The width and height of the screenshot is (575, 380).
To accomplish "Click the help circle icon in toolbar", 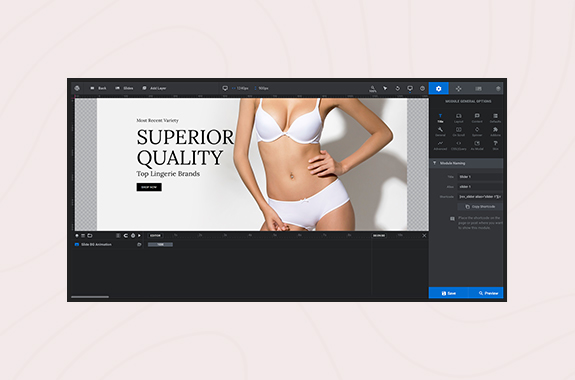I will [422, 88].
